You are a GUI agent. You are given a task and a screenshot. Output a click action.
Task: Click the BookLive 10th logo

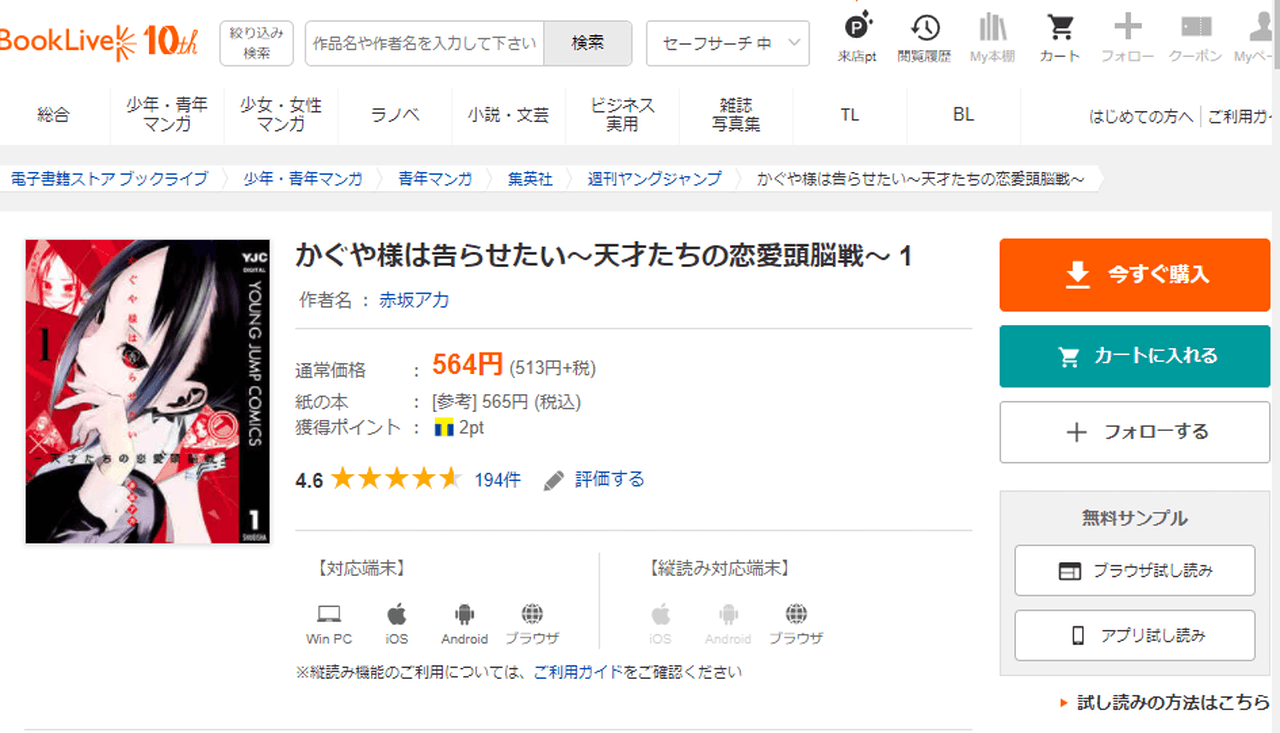tap(100, 40)
